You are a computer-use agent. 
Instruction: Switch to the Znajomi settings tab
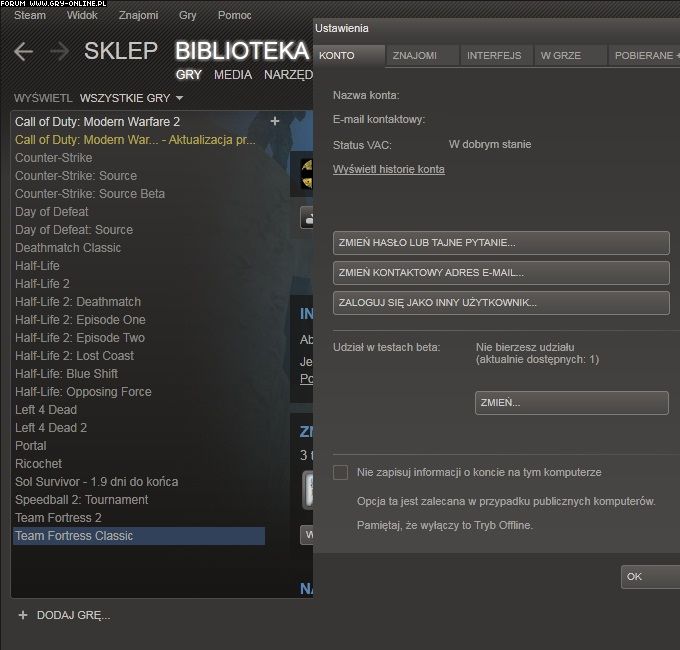pyautogui.click(x=423, y=56)
